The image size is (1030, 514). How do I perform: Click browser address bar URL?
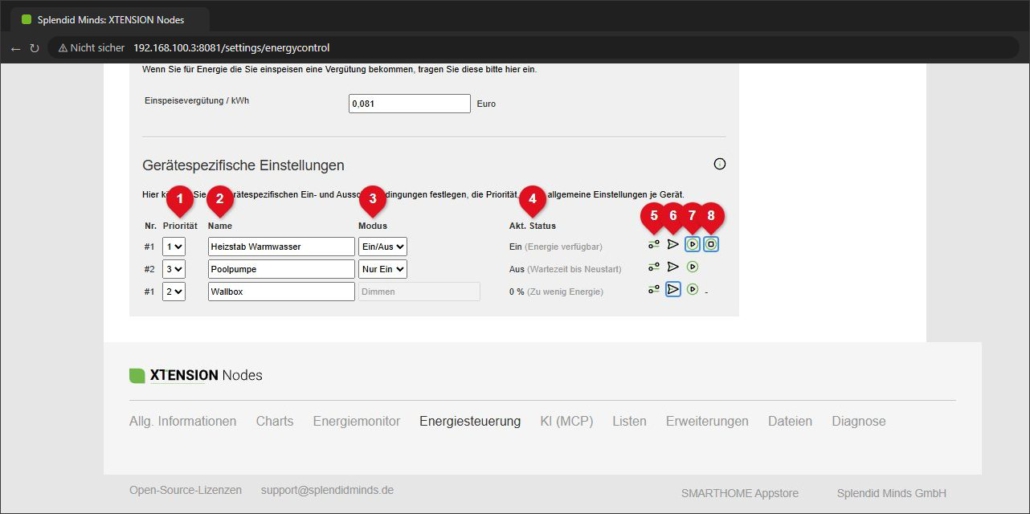point(231,48)
